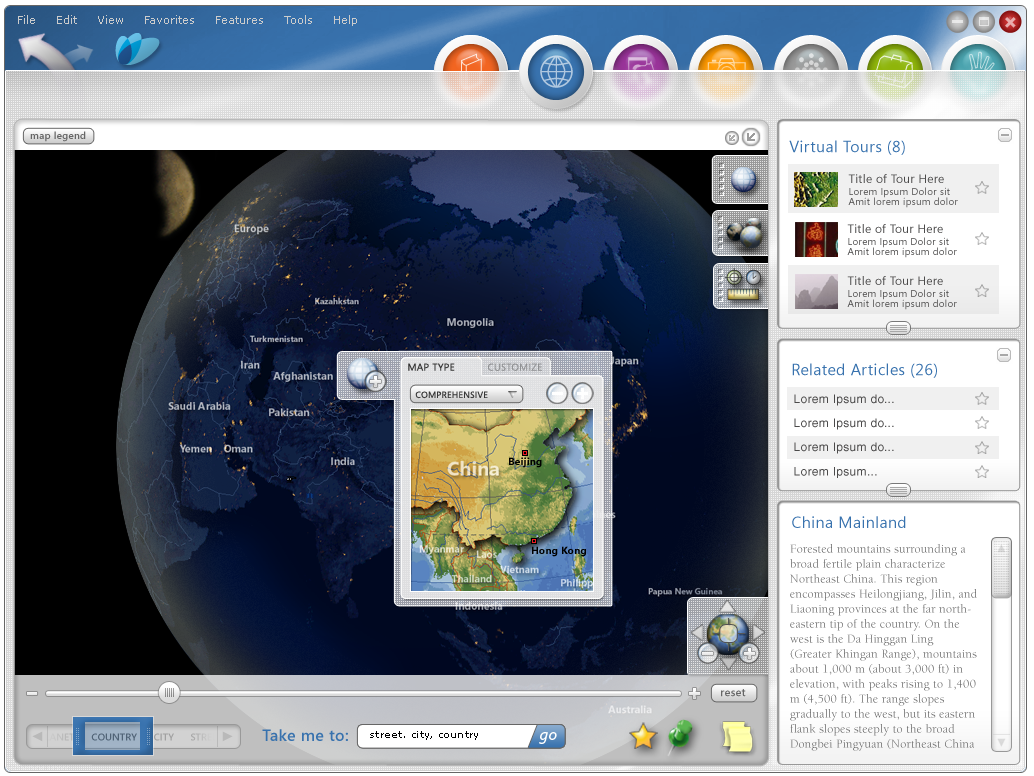Switch to the CUSTOMIZE tab
This screenshot has height=776, width=1034.
point(514,367)
